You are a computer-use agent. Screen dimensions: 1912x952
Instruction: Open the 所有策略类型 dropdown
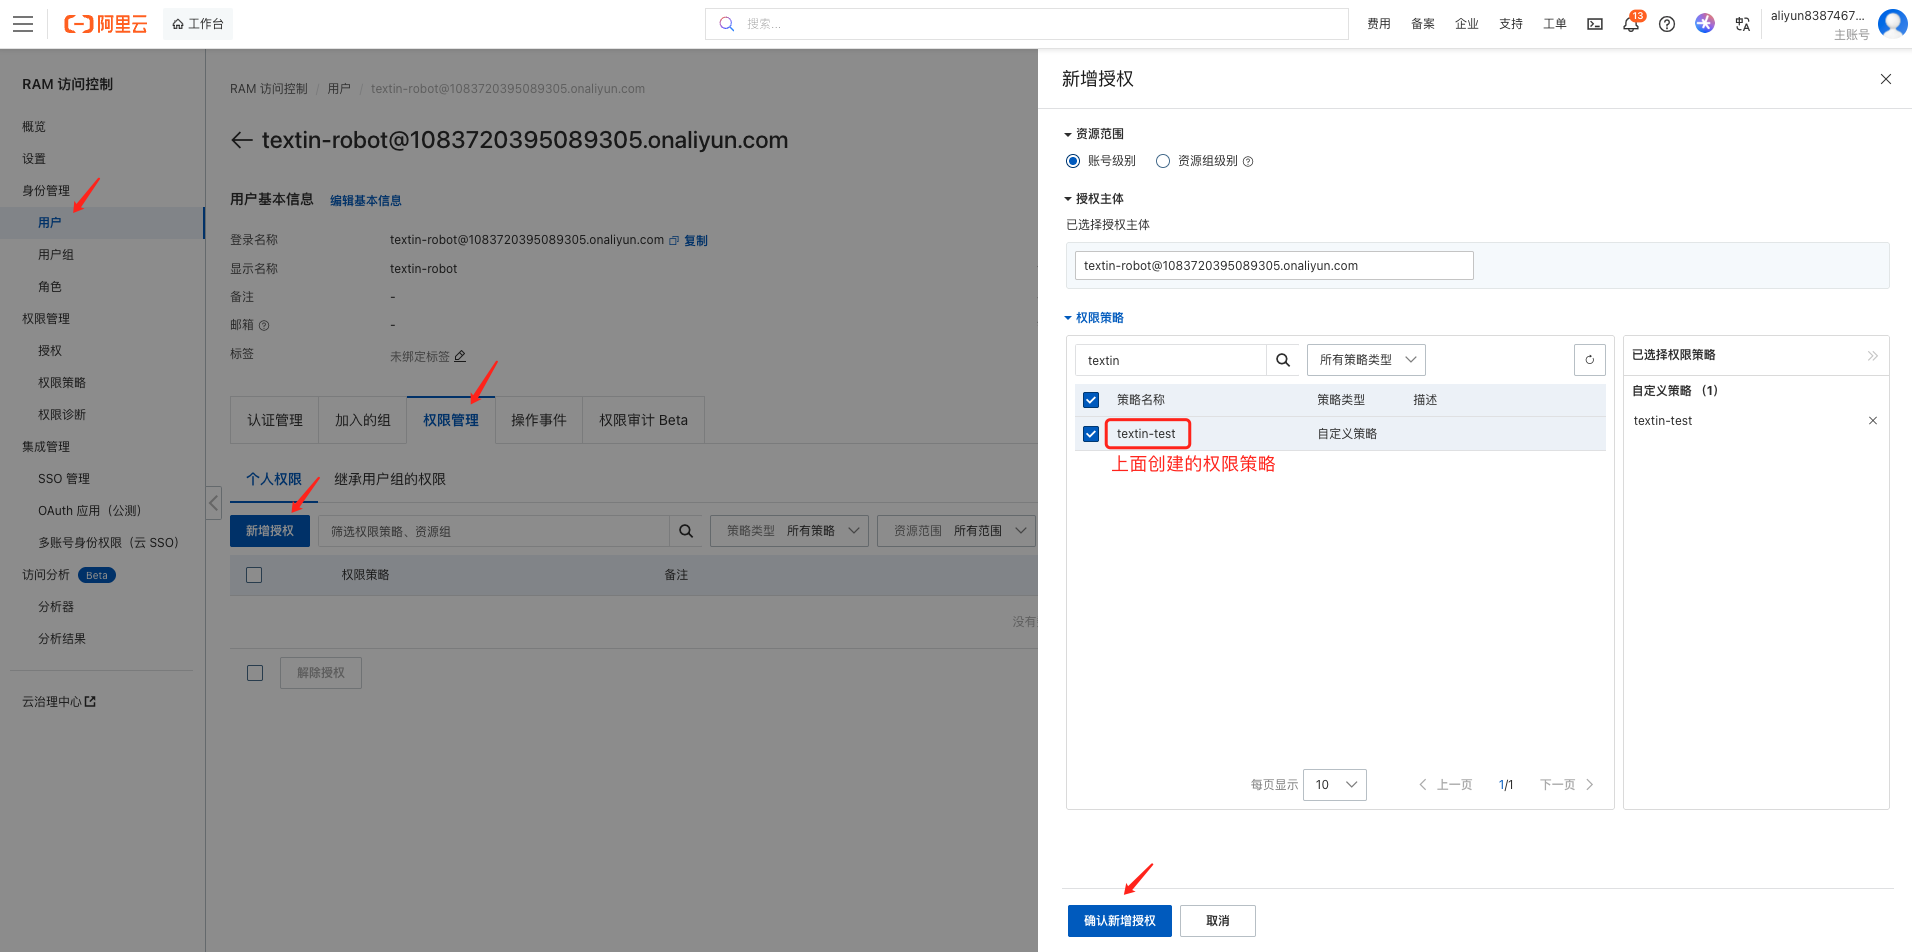pos(1366,360)
